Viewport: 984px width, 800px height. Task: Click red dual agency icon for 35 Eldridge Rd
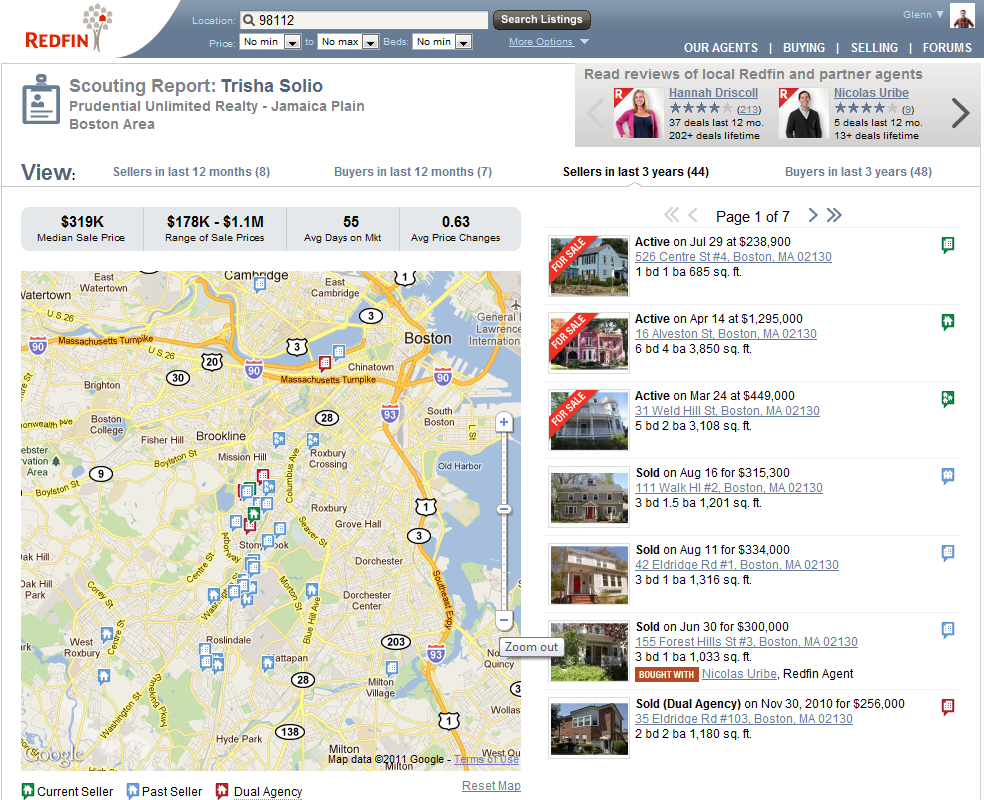948,707
